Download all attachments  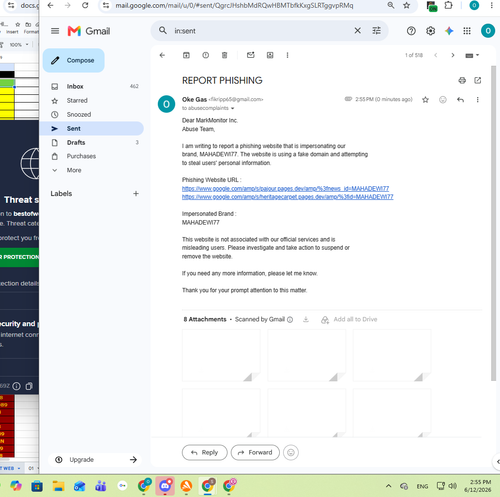(x=306, y=320)
